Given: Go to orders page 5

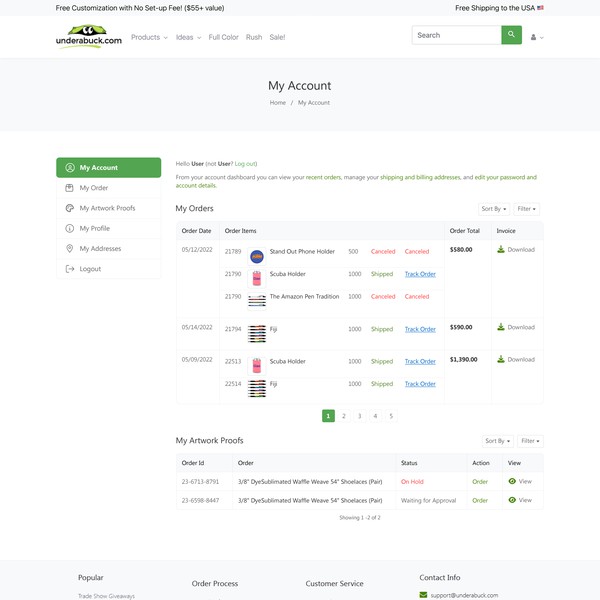Looking at the screenshot, I should (x=391, y=416).
